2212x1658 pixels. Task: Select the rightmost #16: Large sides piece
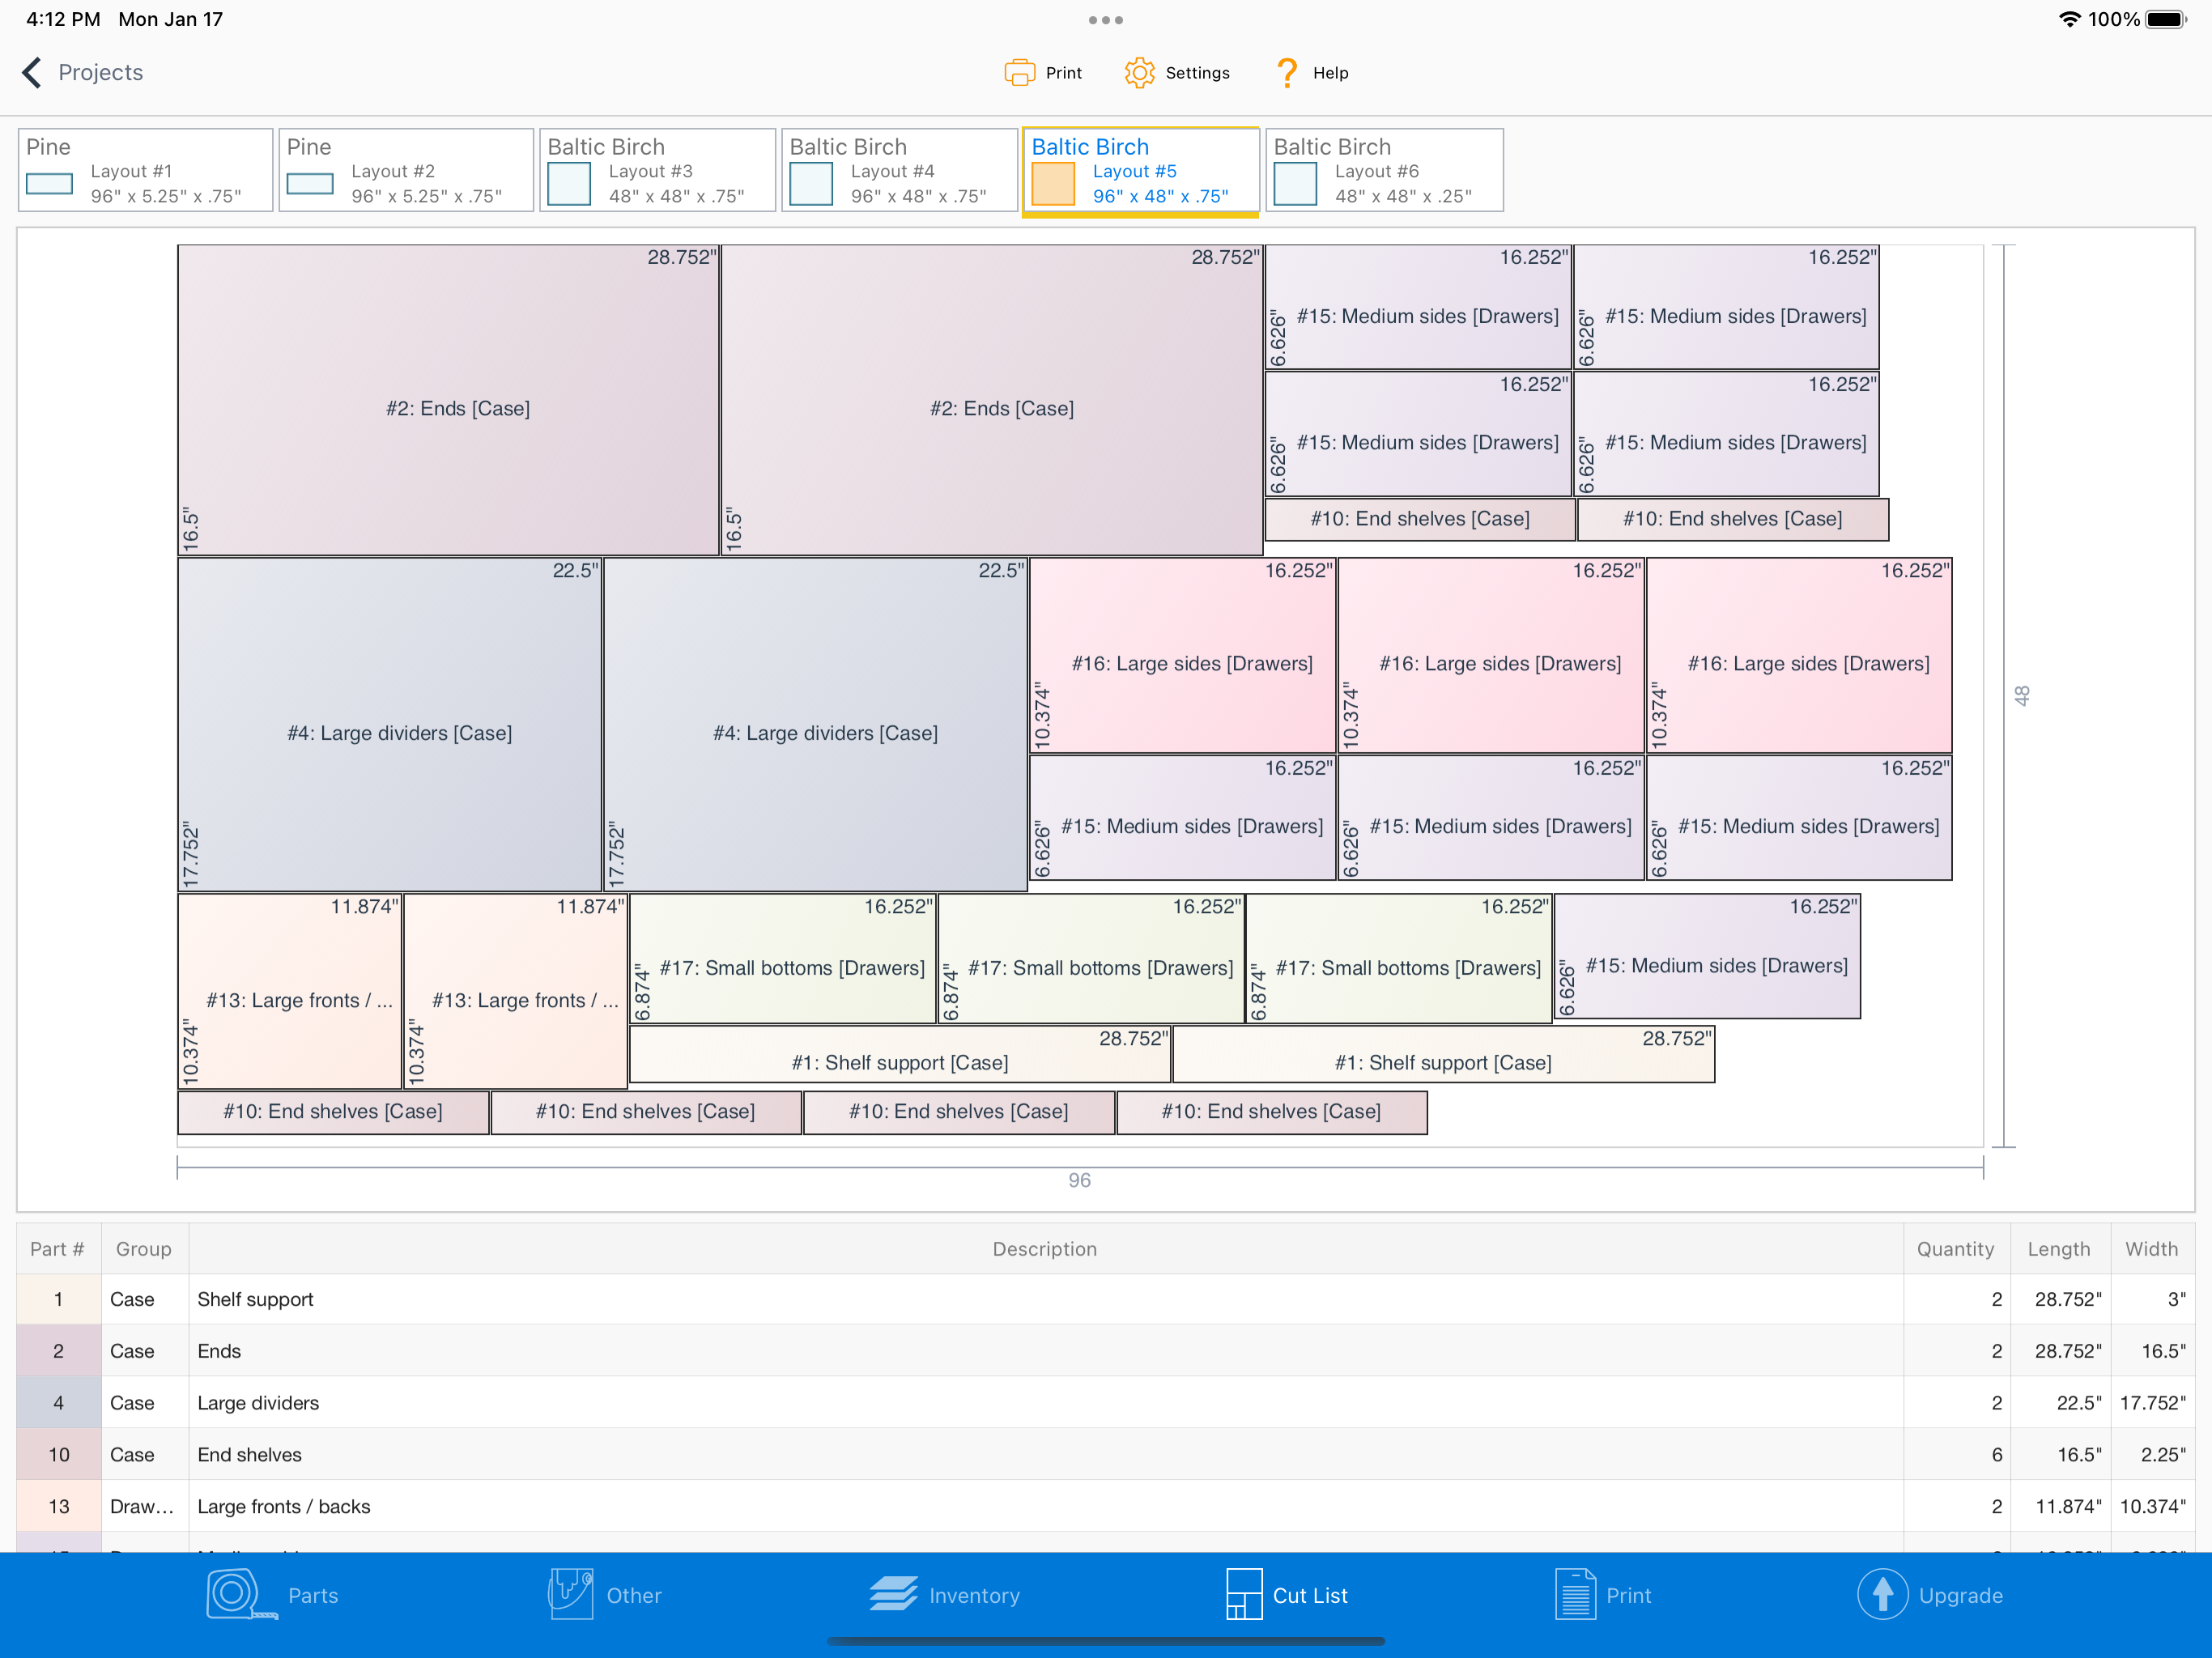click(x=1799, y=655)
